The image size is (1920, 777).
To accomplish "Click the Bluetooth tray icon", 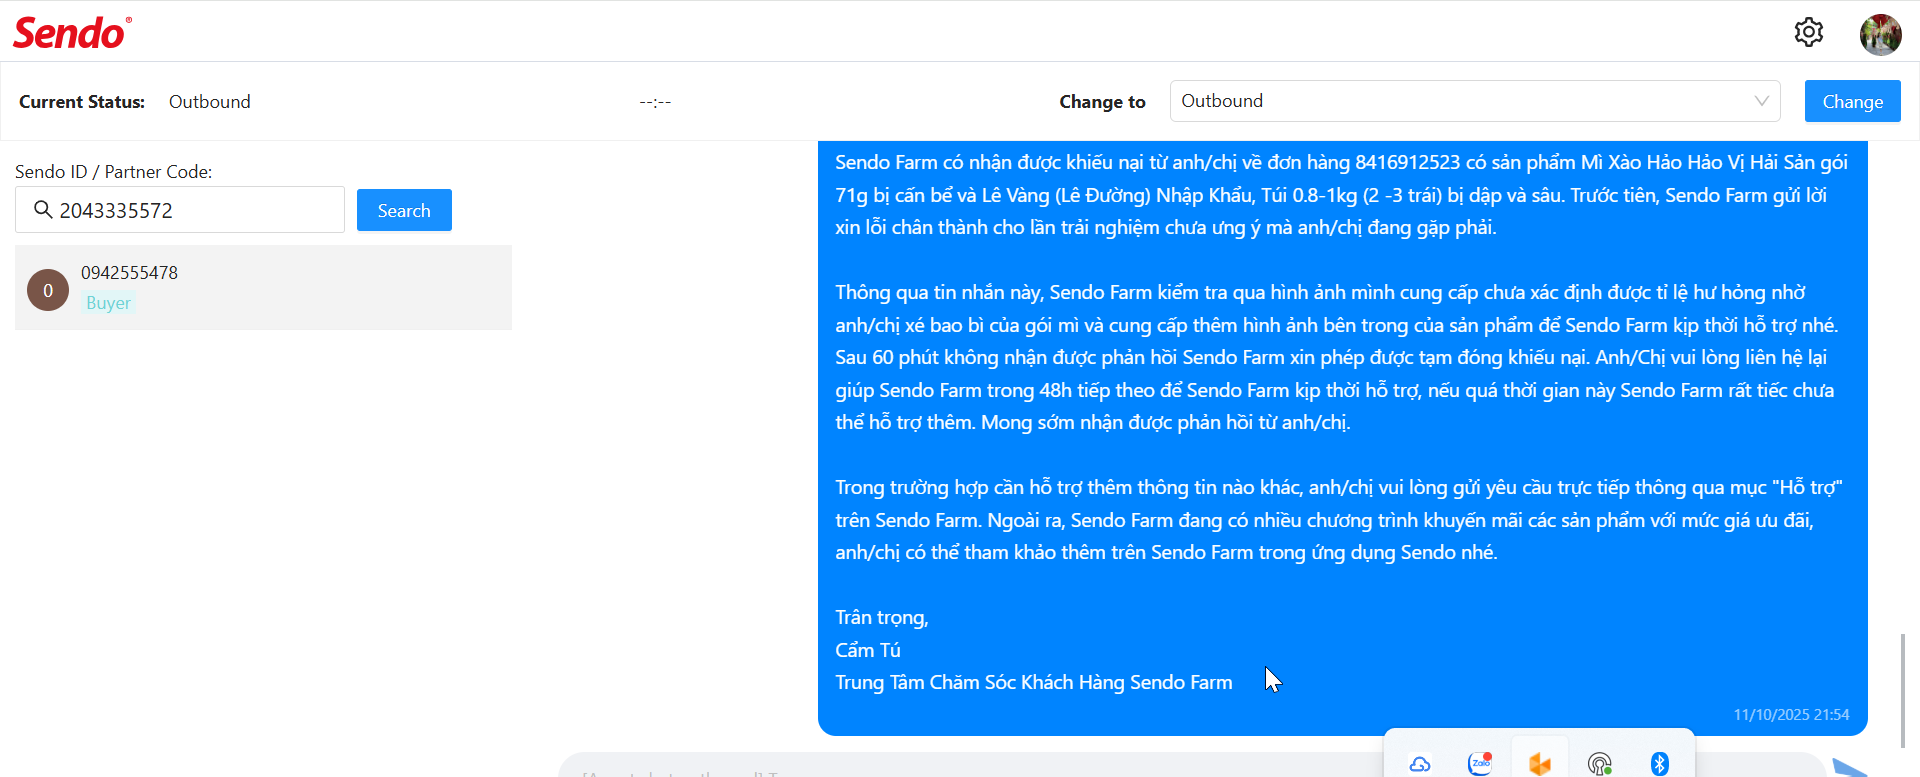I will pos(1660,764).
